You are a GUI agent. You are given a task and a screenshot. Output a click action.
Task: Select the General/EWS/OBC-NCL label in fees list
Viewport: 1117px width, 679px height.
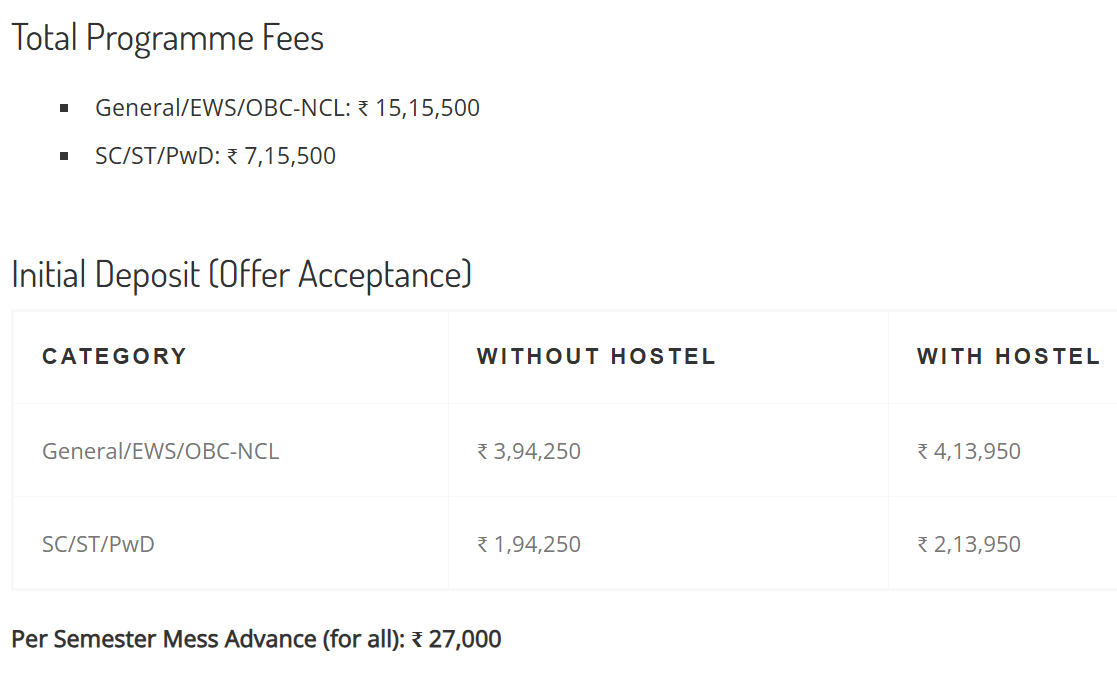(222, 108)
